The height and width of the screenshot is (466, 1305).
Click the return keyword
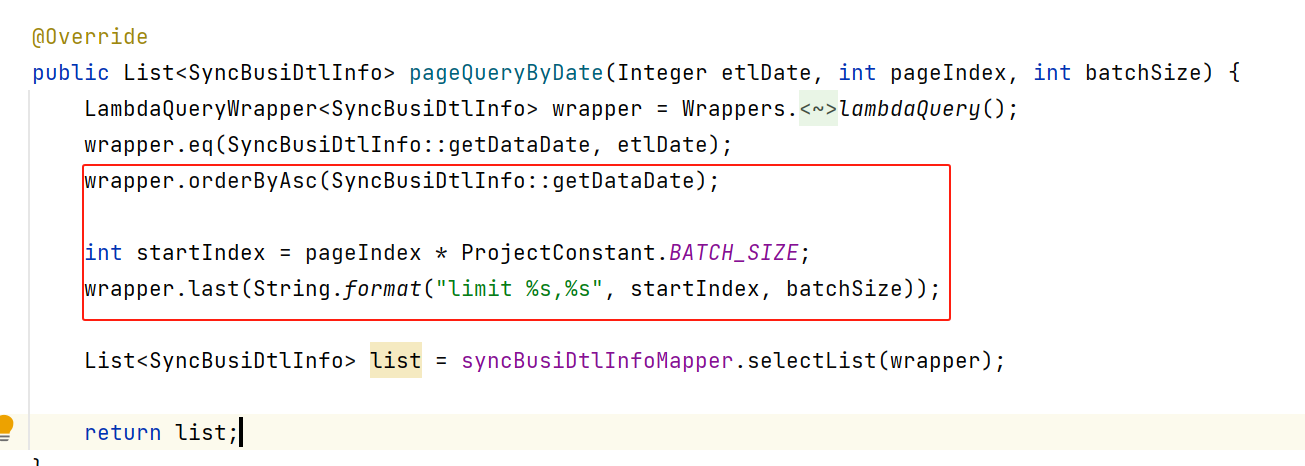pyautogui.click(x=122, y=433)
